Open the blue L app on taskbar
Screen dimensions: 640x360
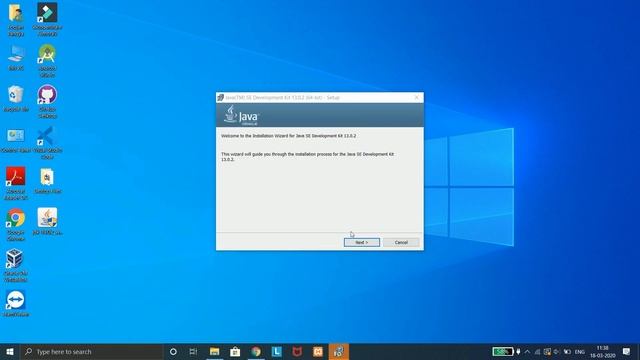click(x=276, y=351)
